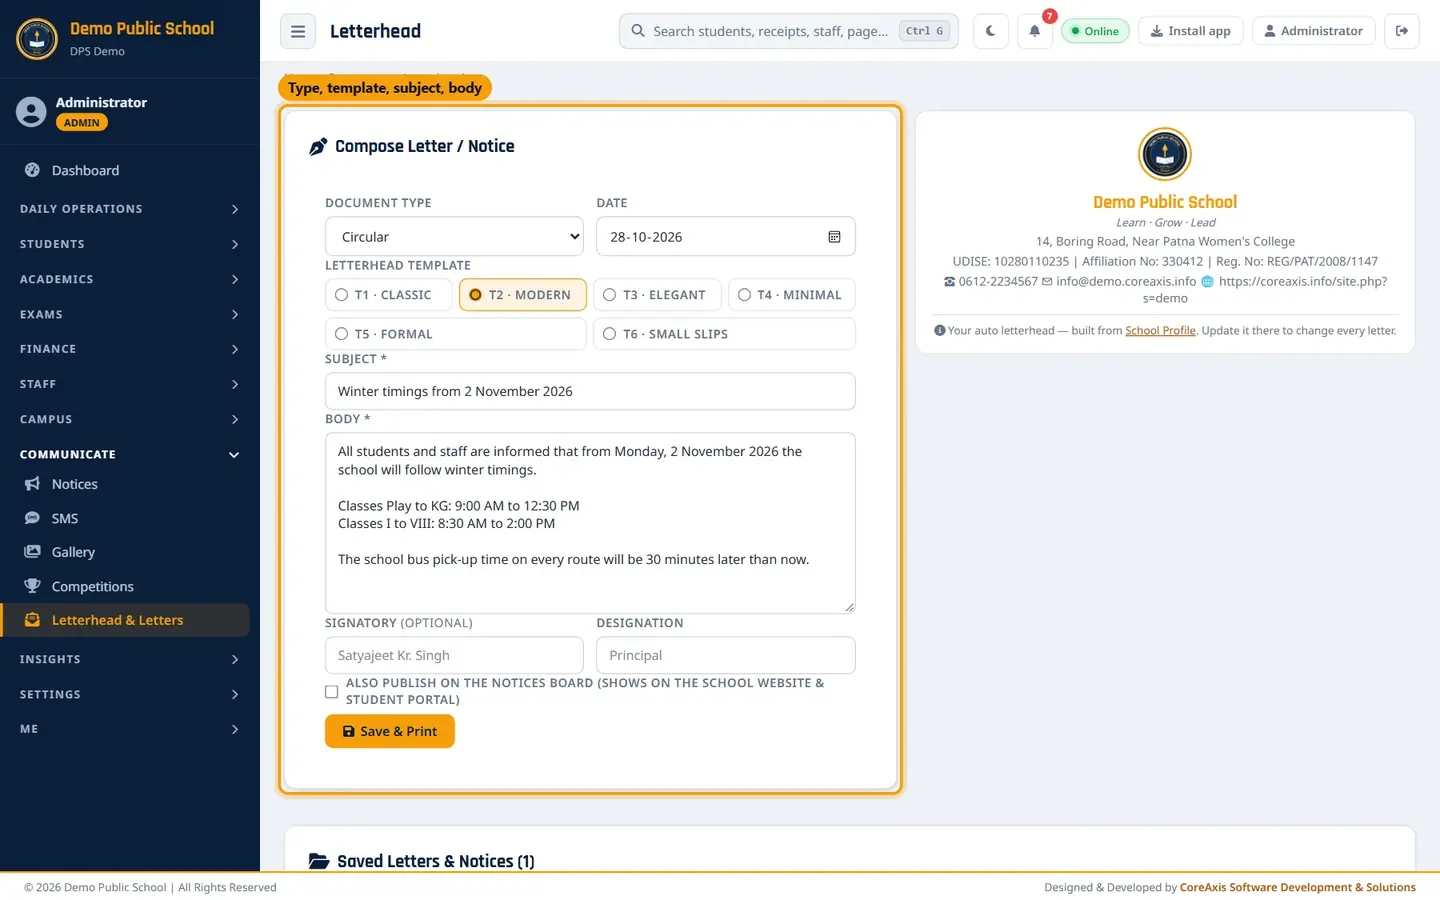Screen dimensions: 1440x900
Task: Open notifications bell icon
Action: click(x=1035, y=31)
